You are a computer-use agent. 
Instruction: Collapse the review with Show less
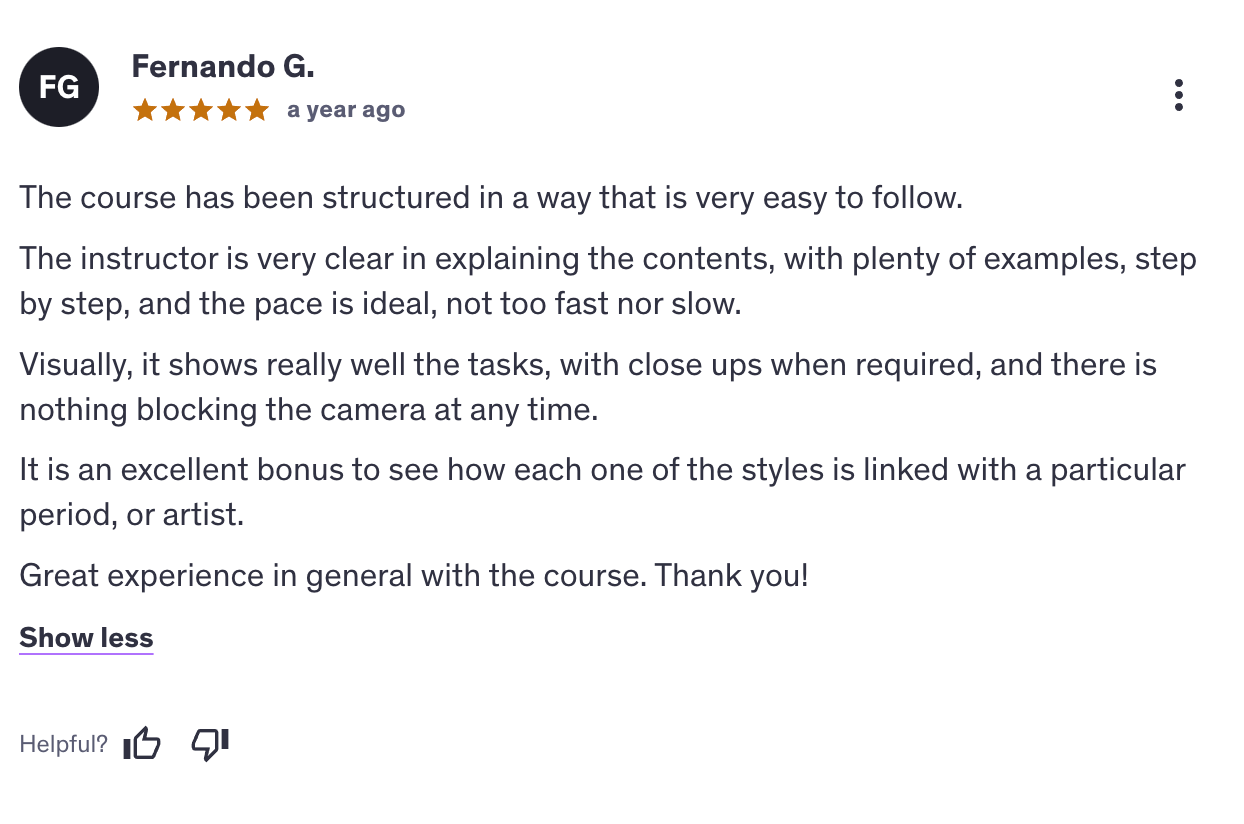(86, 638)
